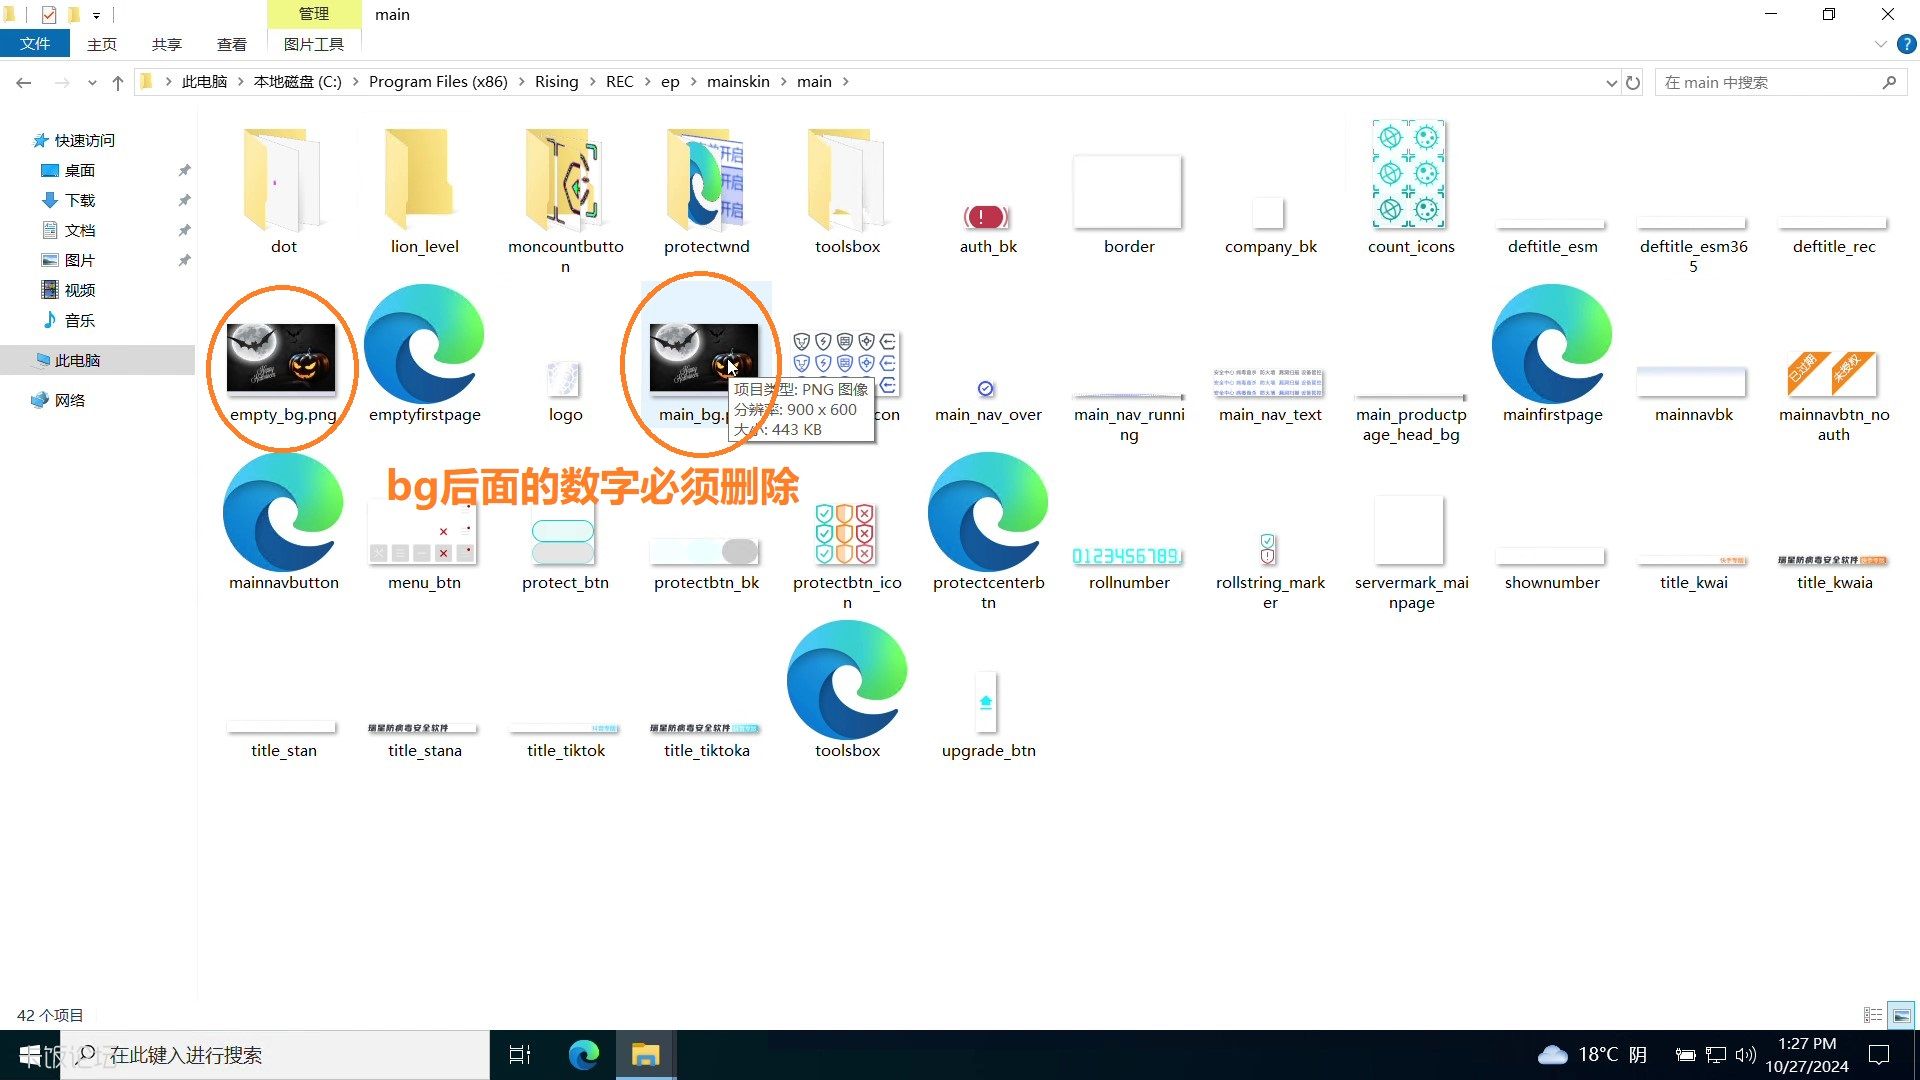1920x1080 pixels.
Task: Open the lion_level folder
Action: 424,190
